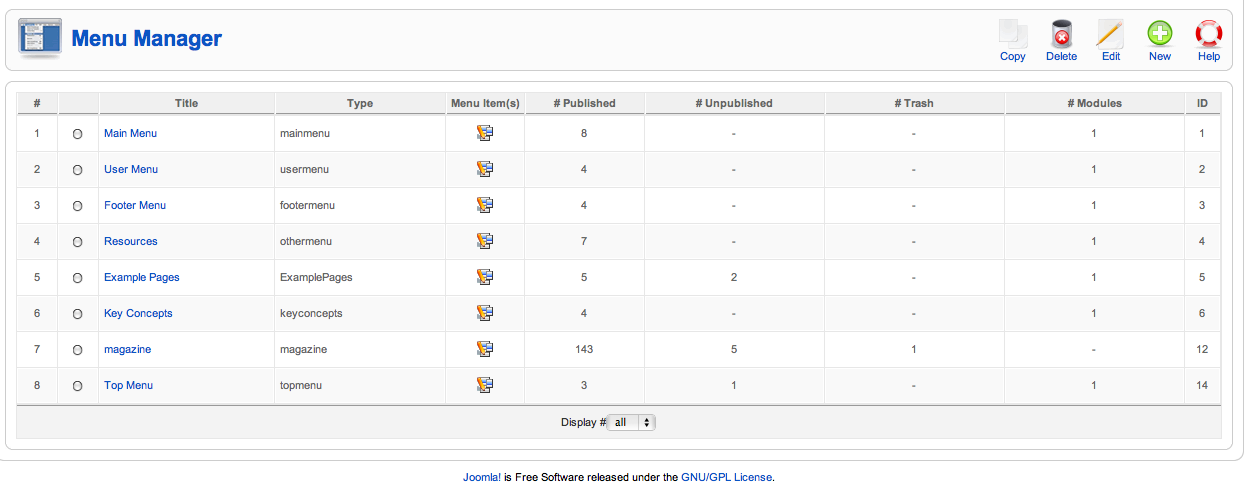Click the Type column header
This screenshot has height=493, width=1251.
[360, 103]
